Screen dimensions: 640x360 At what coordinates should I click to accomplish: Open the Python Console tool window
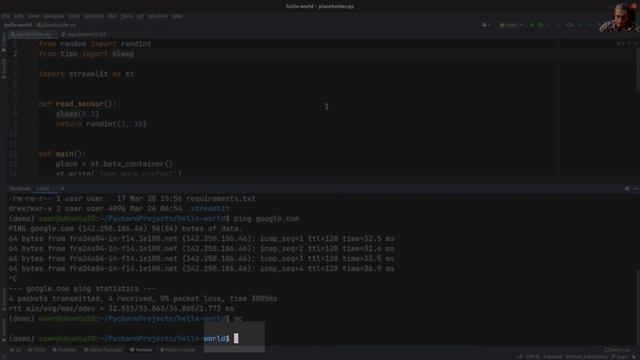178,350
